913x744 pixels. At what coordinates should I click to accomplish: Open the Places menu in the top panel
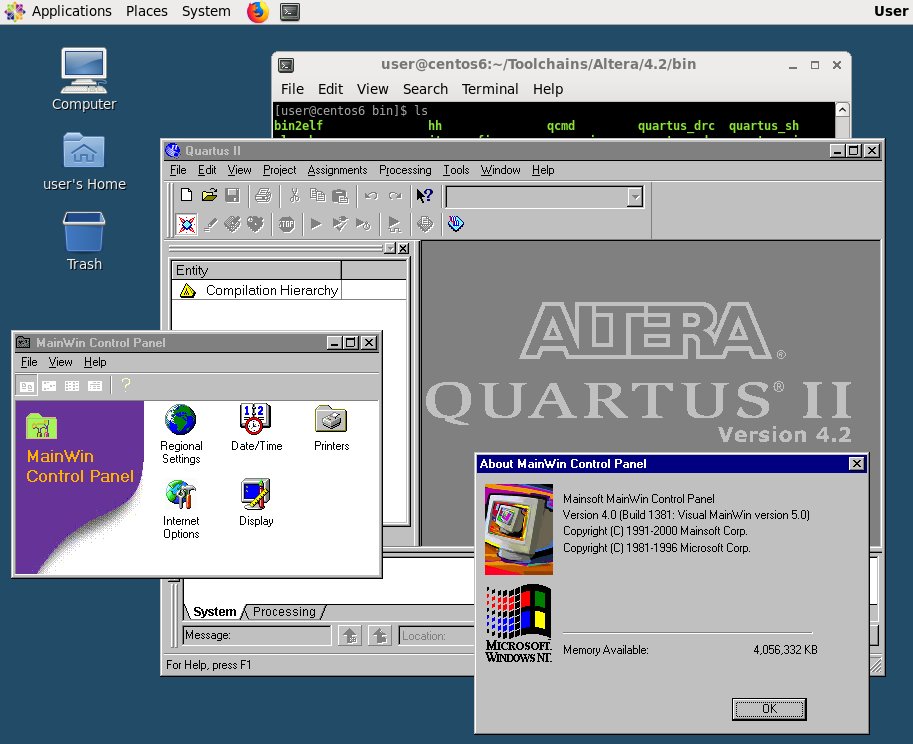147,11
